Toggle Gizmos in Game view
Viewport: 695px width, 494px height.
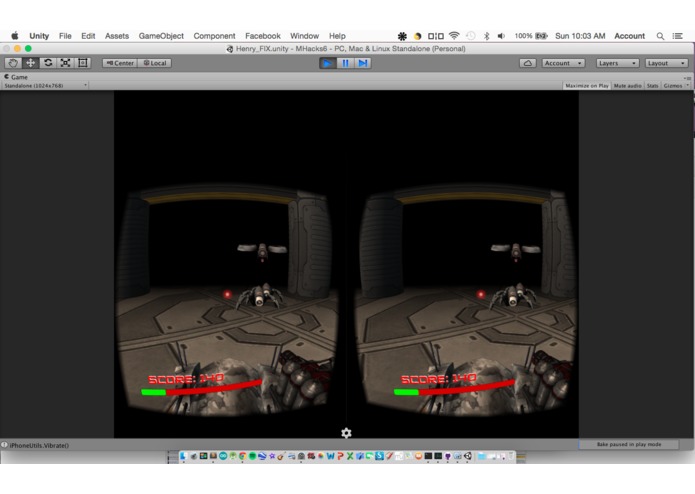coord(672,86)
